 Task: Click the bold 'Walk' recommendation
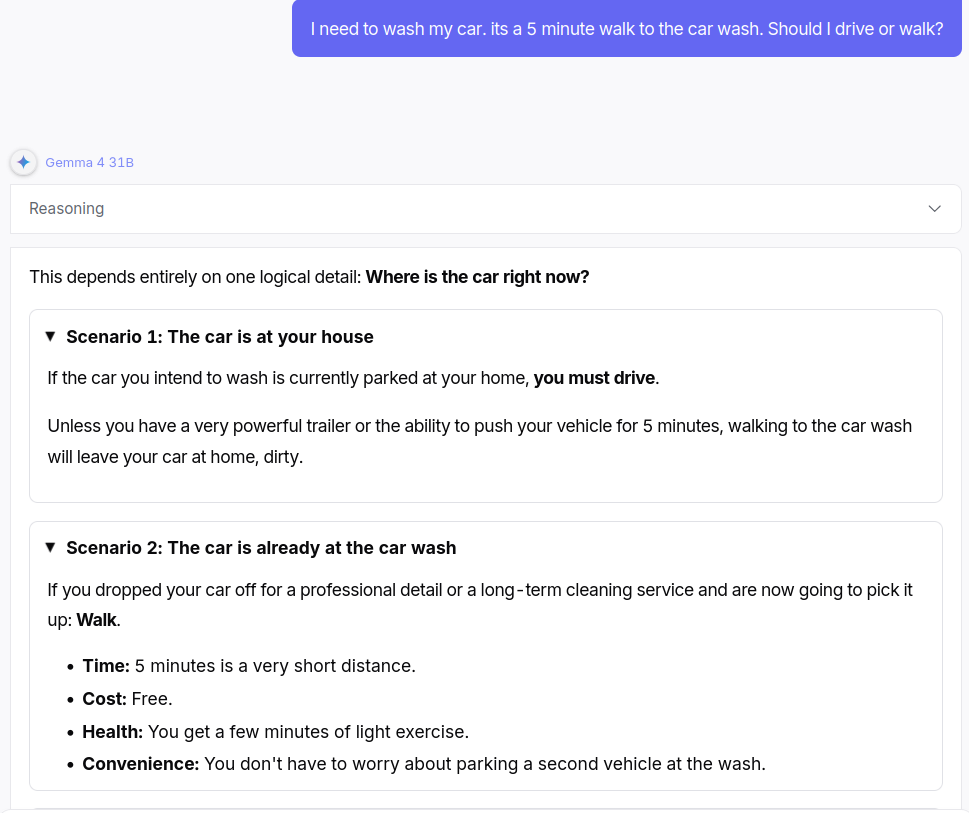96,620
